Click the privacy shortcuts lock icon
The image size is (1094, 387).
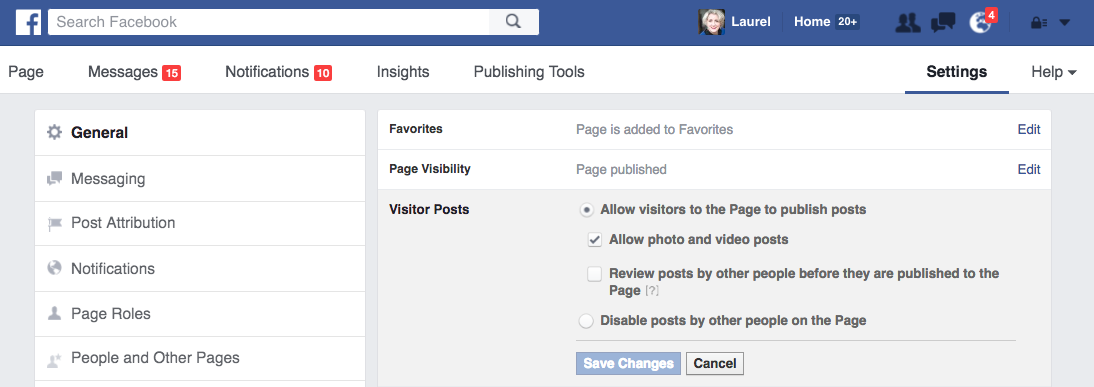(x=1038, y=22)
